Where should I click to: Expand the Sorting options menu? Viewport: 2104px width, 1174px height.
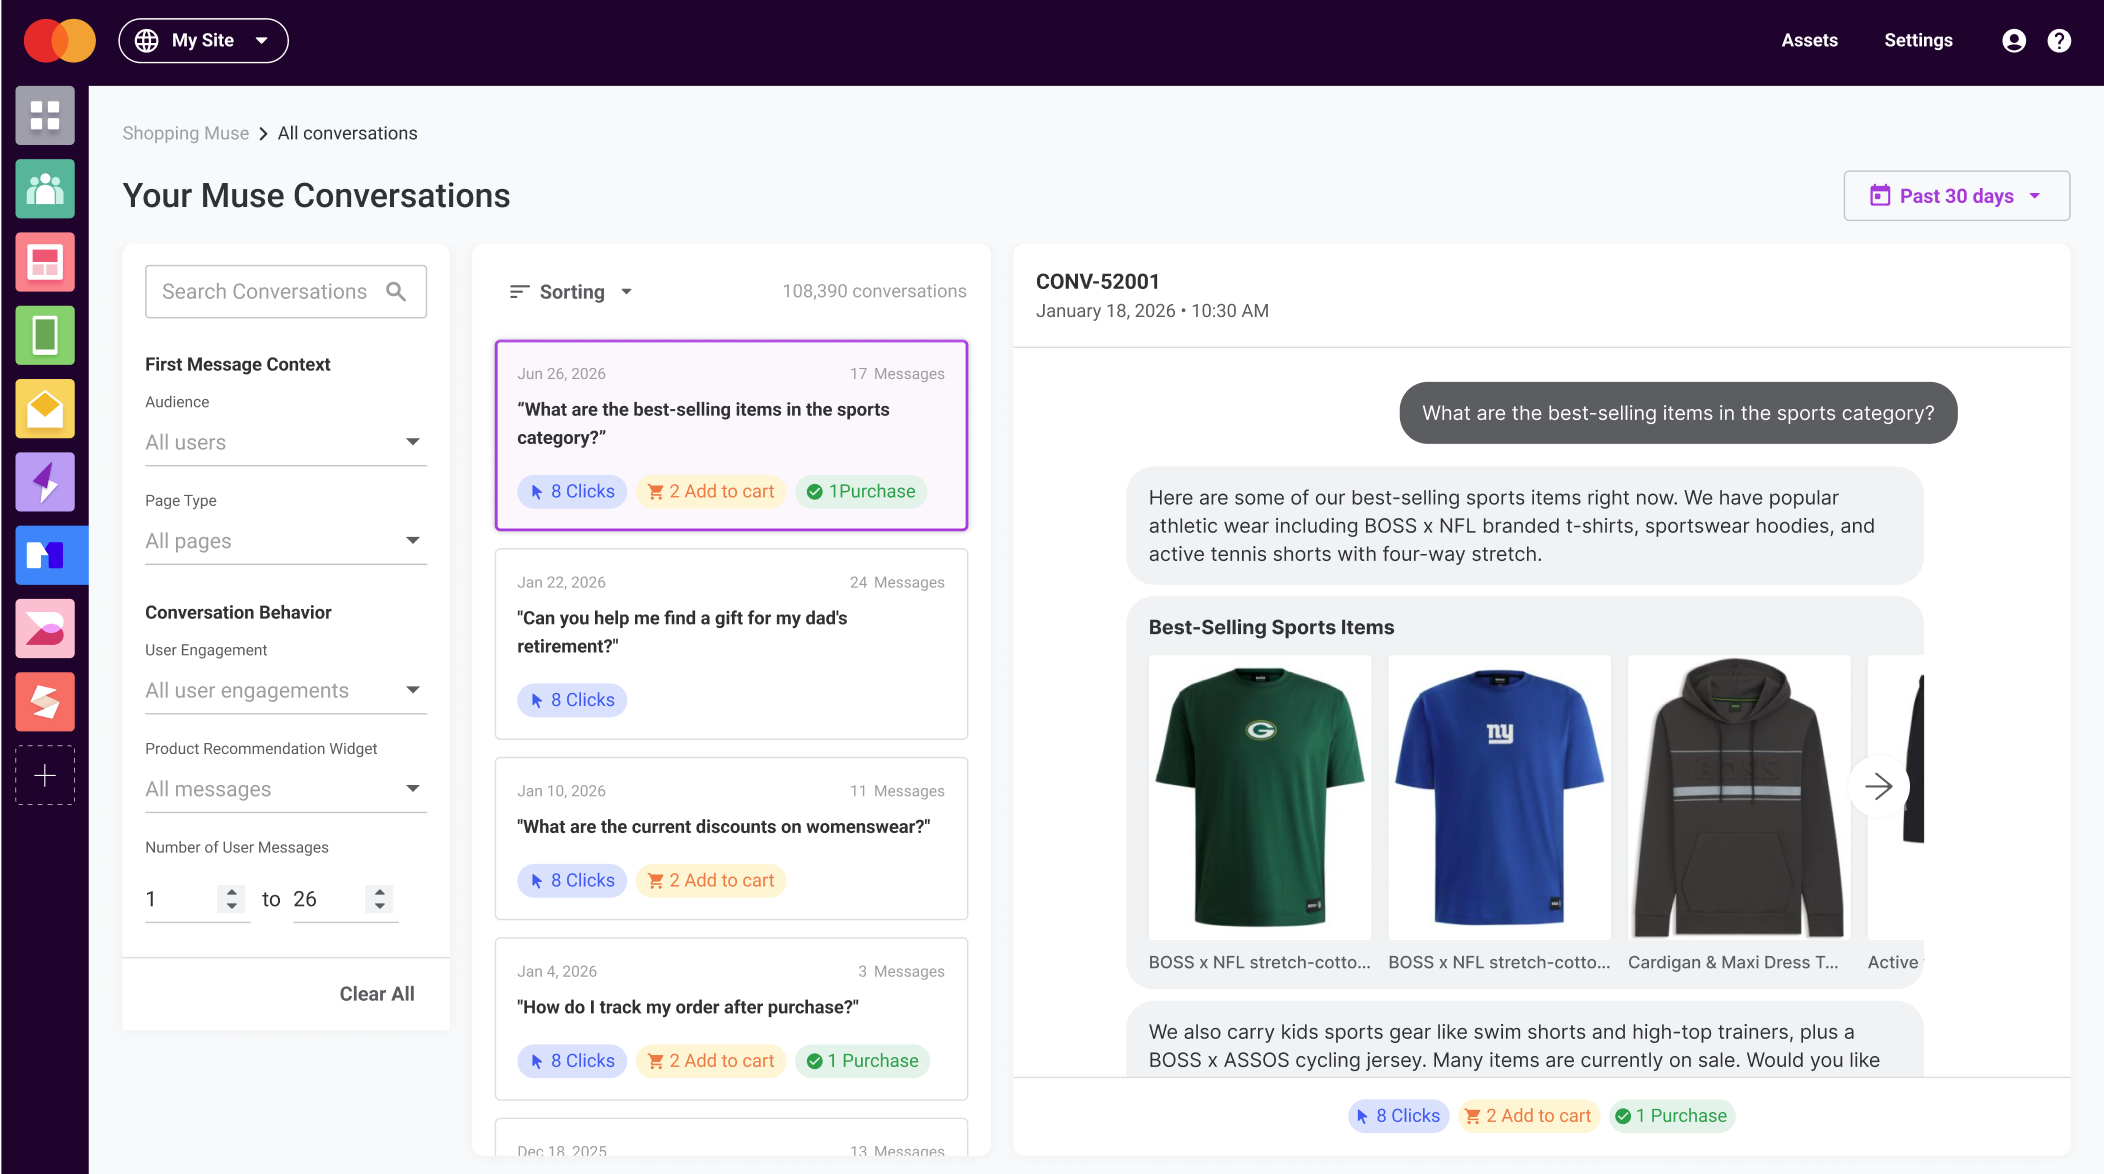[x=571, y=292]
